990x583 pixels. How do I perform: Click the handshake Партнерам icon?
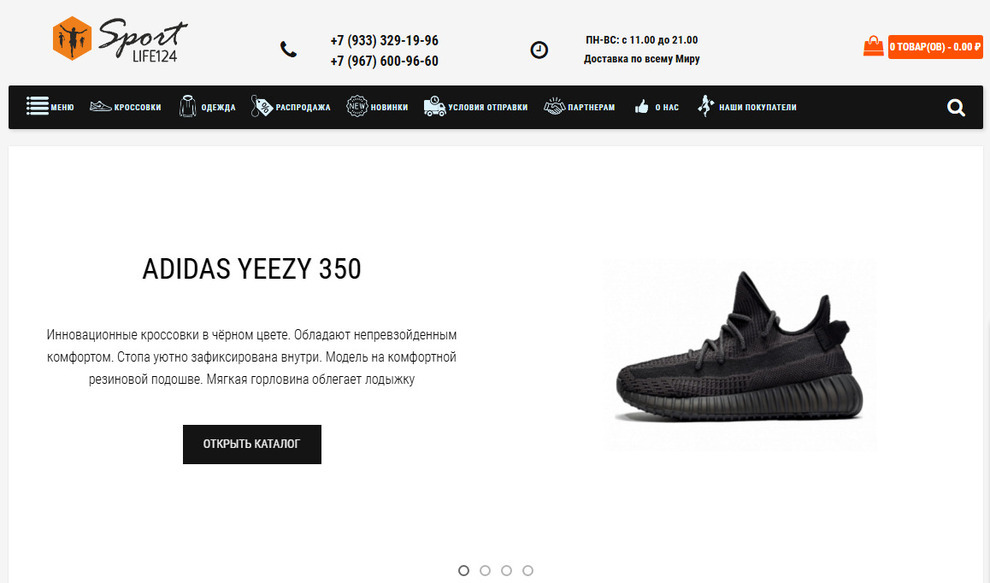pyautogui.click(x=554, y=106)
